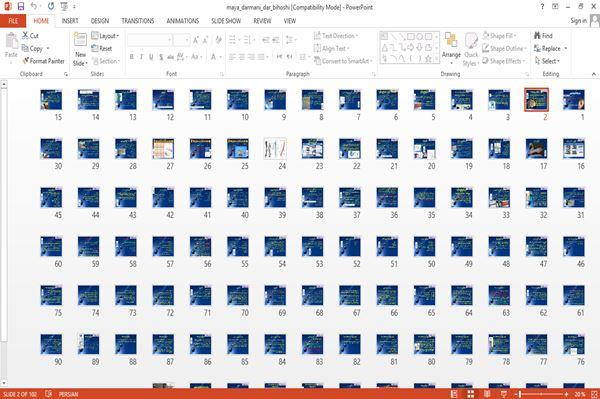The image size is (600, 399).
Task: Click the vertical scrollbar down arrow
Action: tap(4, 383)
